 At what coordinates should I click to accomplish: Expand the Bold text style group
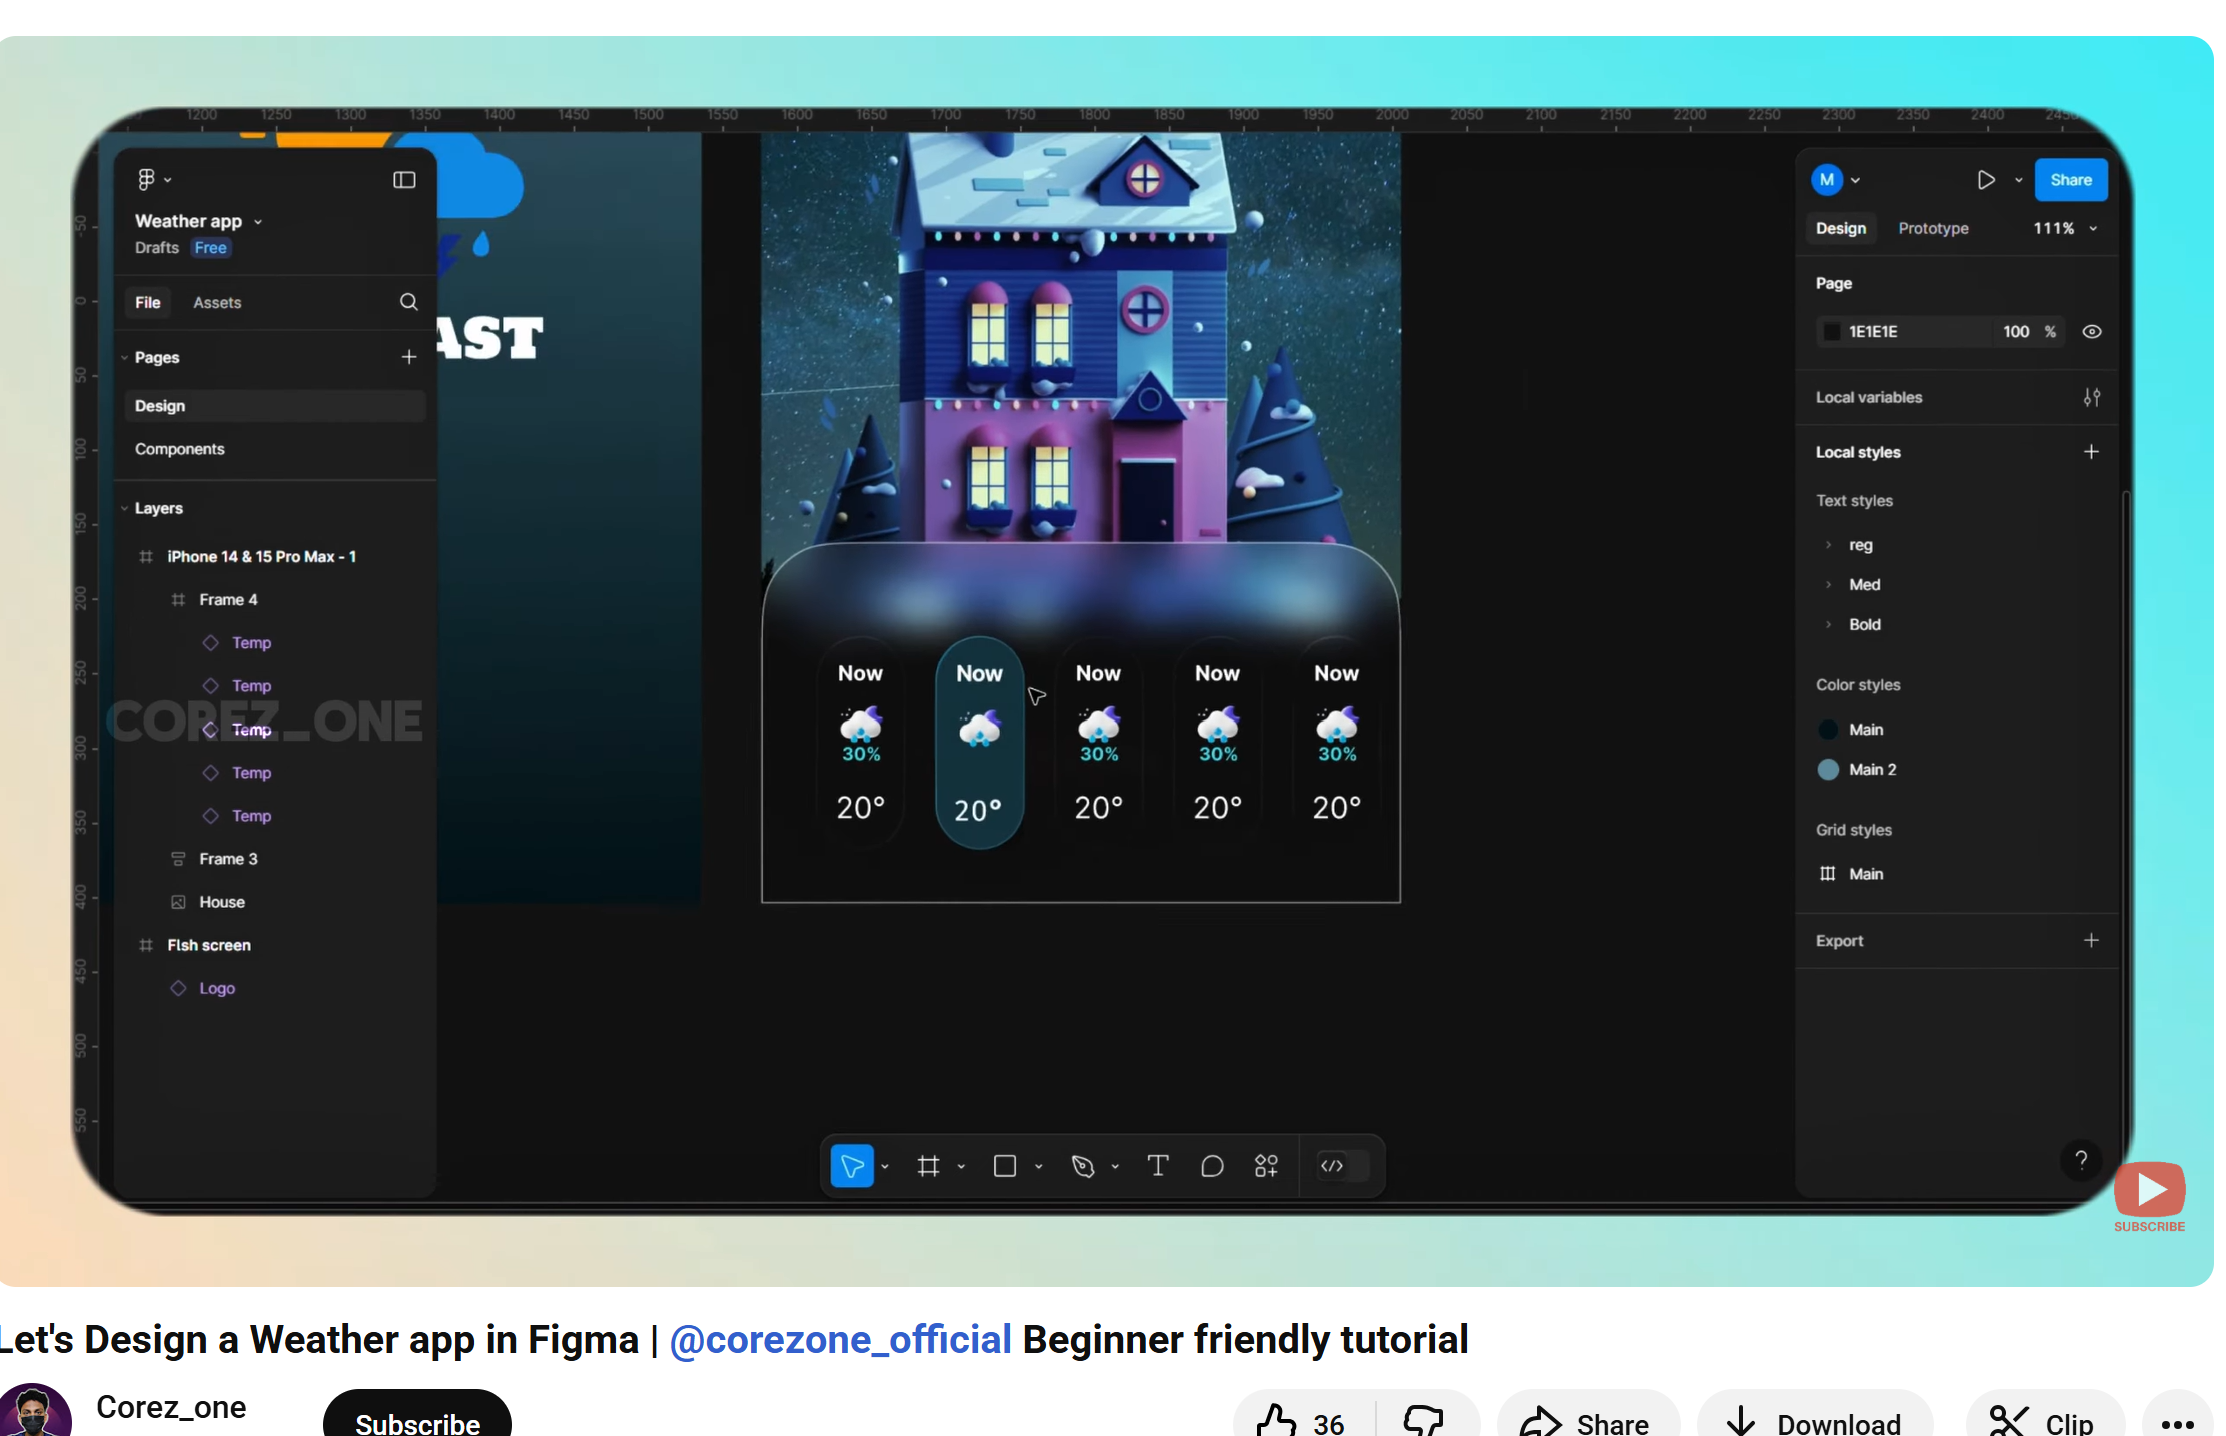coord(1828,625)
